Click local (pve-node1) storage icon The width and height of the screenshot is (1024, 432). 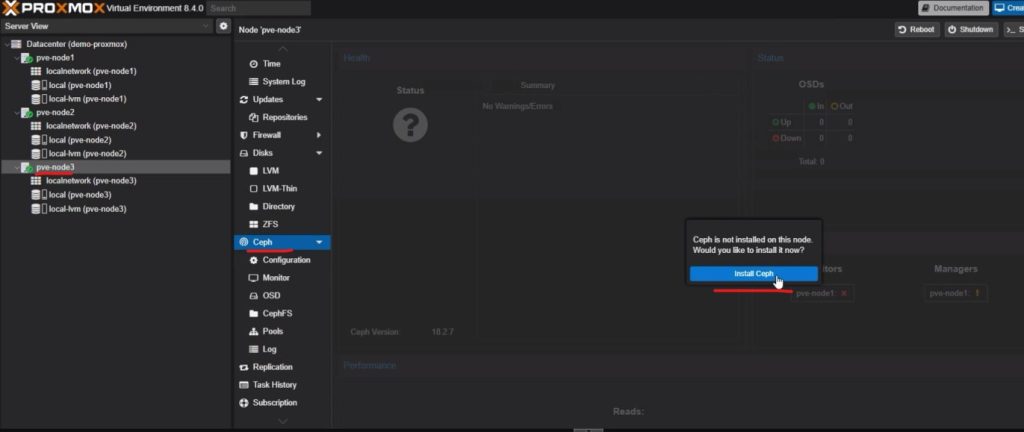click(x=40, y=85)
